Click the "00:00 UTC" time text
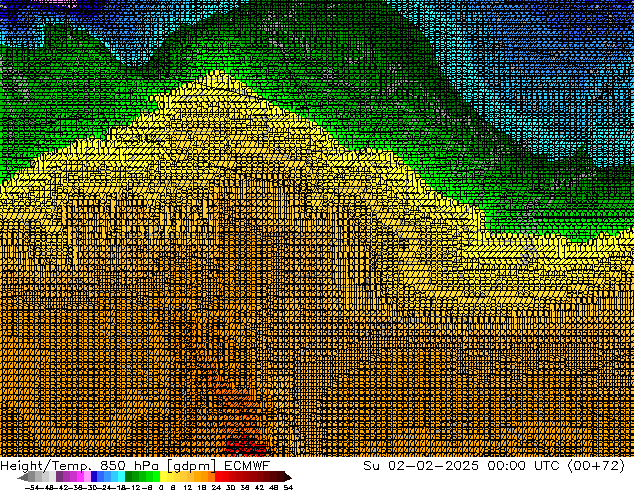The width and height of the screenshot is (634, 490). (x=523, y=466)
